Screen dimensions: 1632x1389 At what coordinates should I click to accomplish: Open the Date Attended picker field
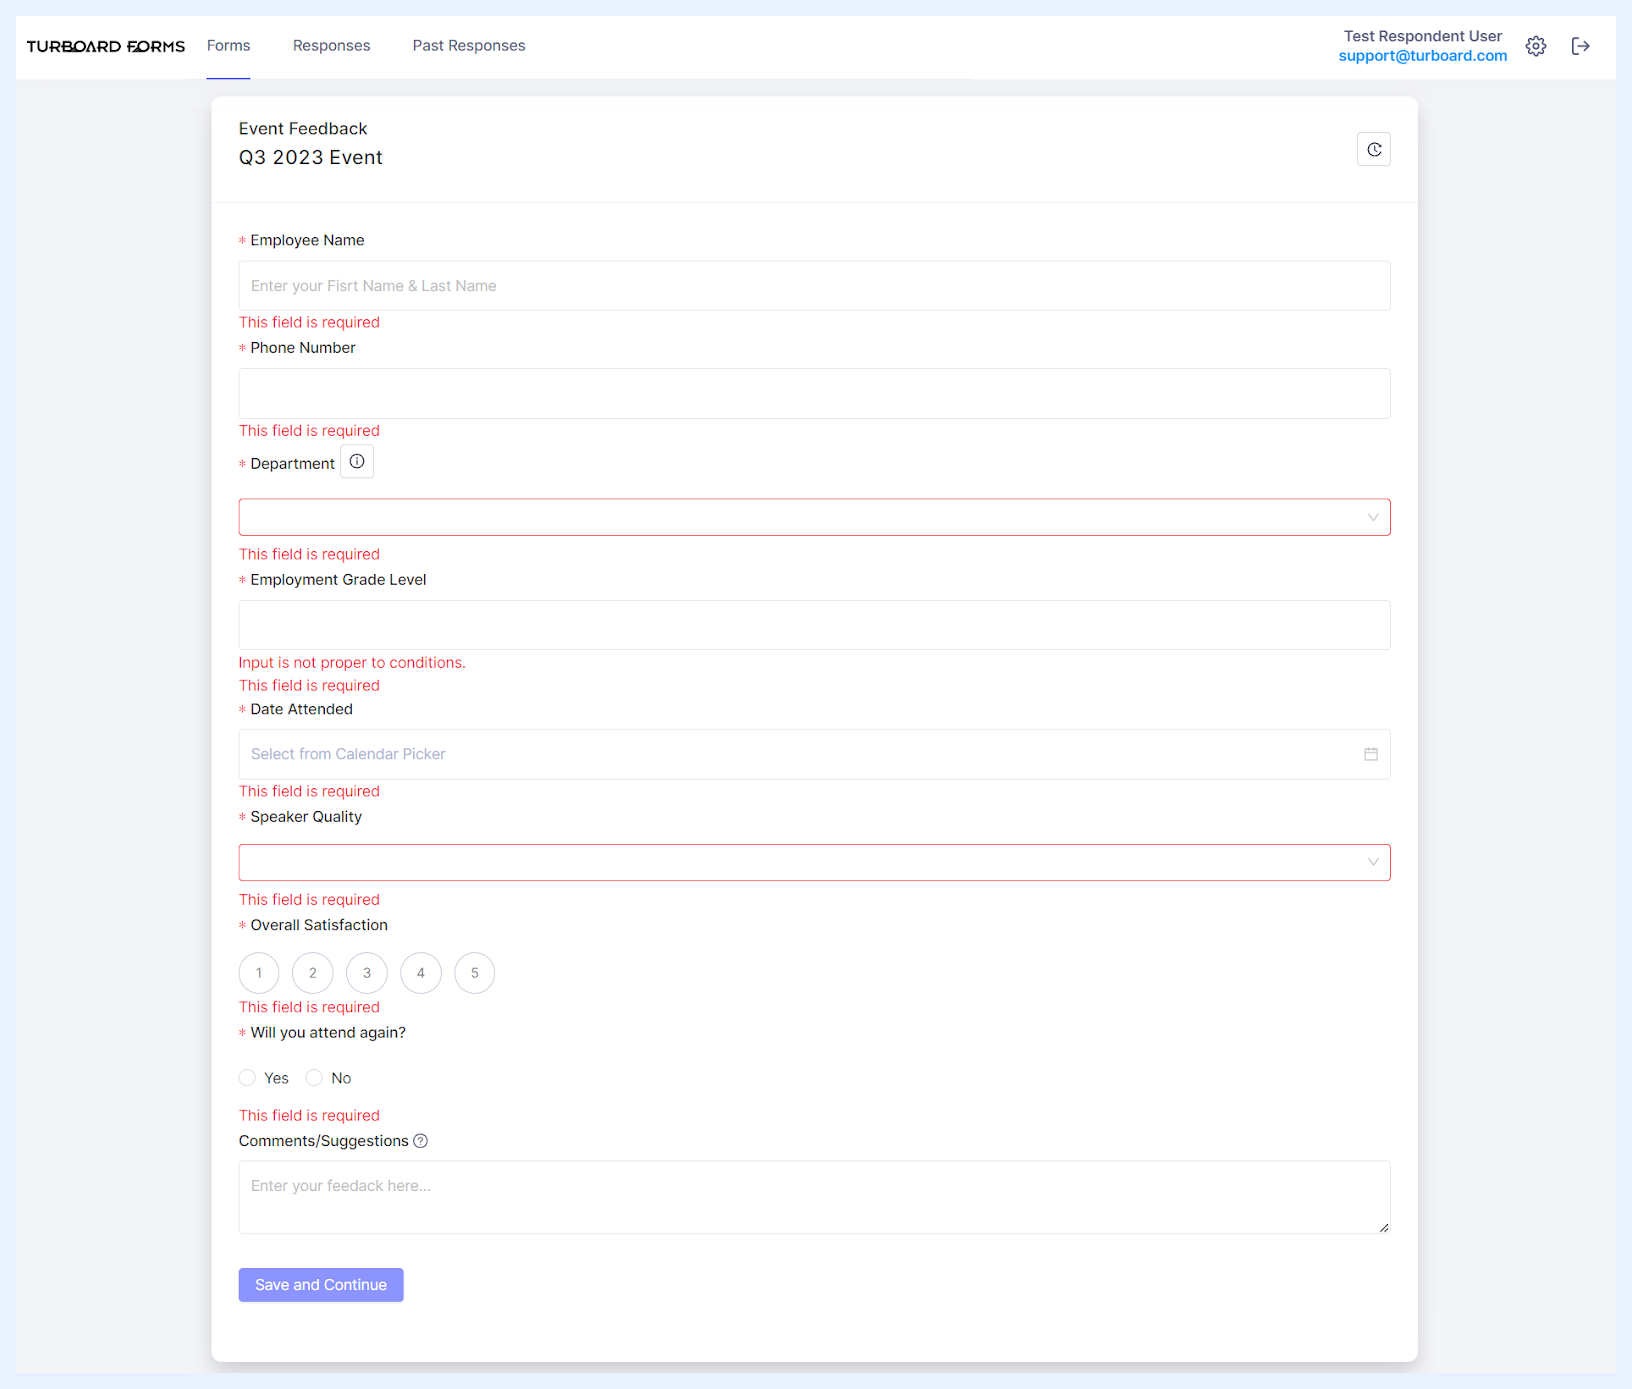(x=814, y=754)
